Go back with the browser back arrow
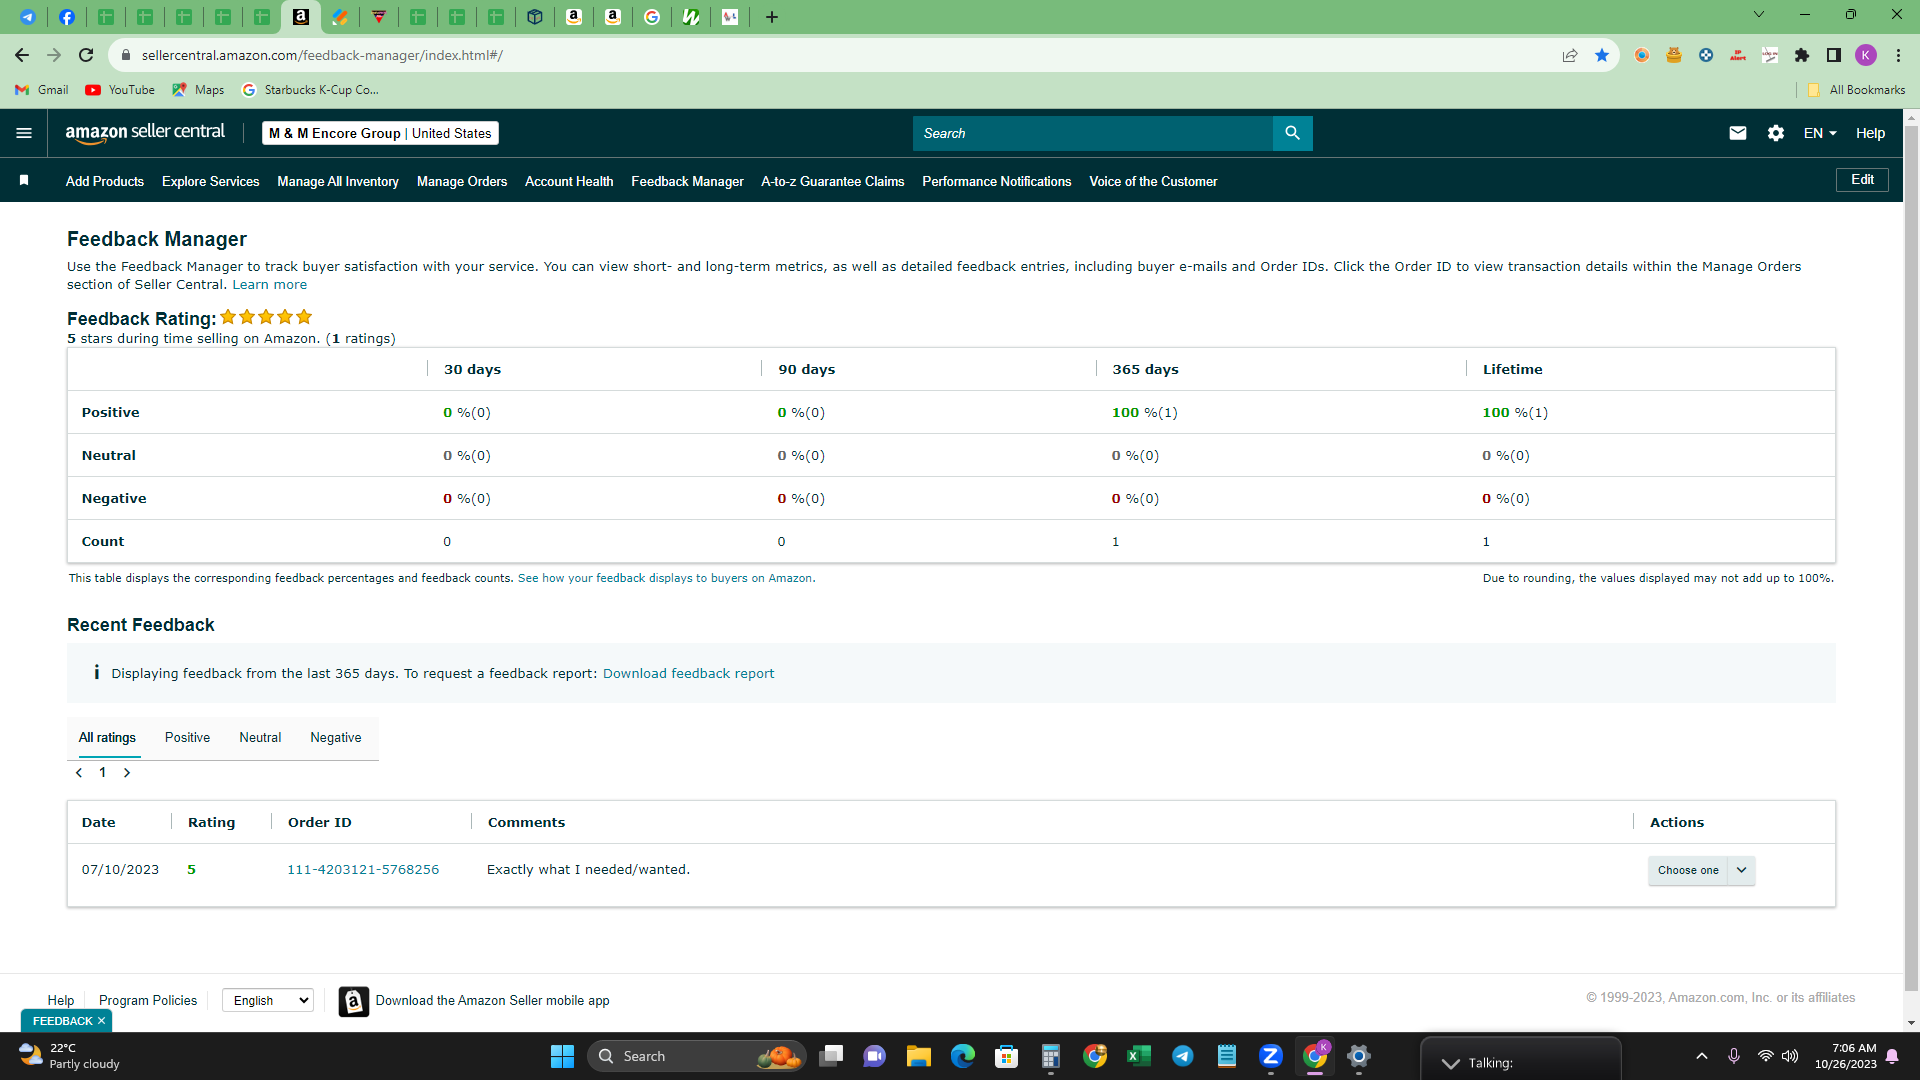 [22, 55]
